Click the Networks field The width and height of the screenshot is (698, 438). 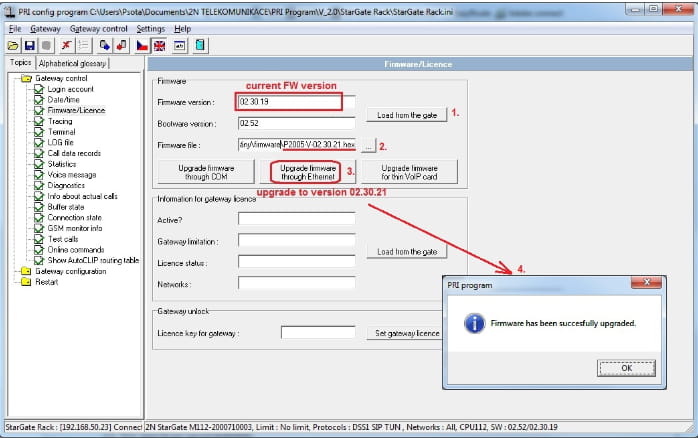[x=296, y=283]
